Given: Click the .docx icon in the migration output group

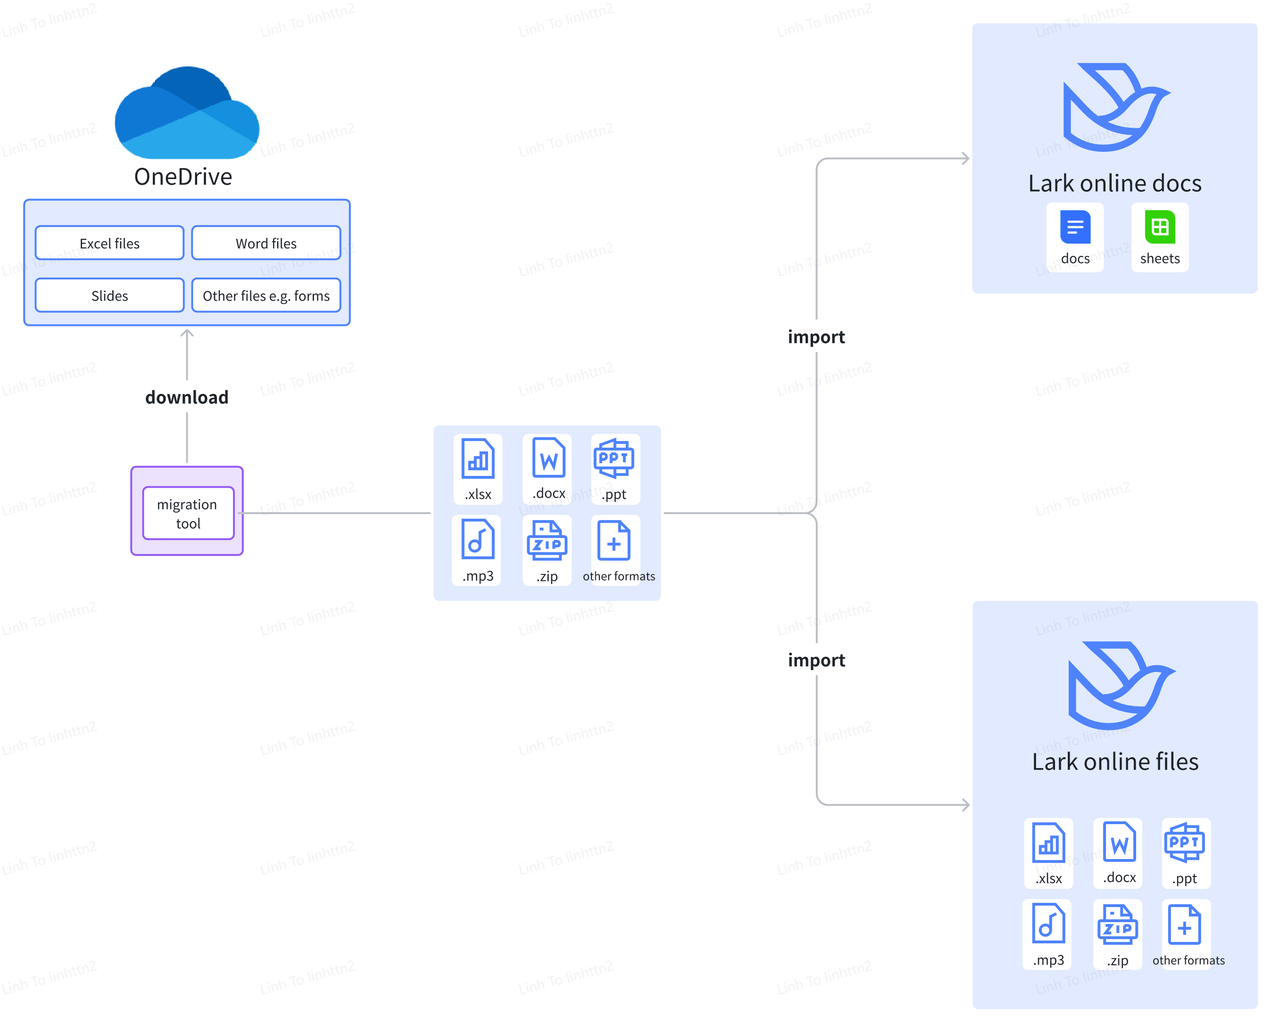Looking at the screenshot, I should pyautogui.click(x=548, y=460).
